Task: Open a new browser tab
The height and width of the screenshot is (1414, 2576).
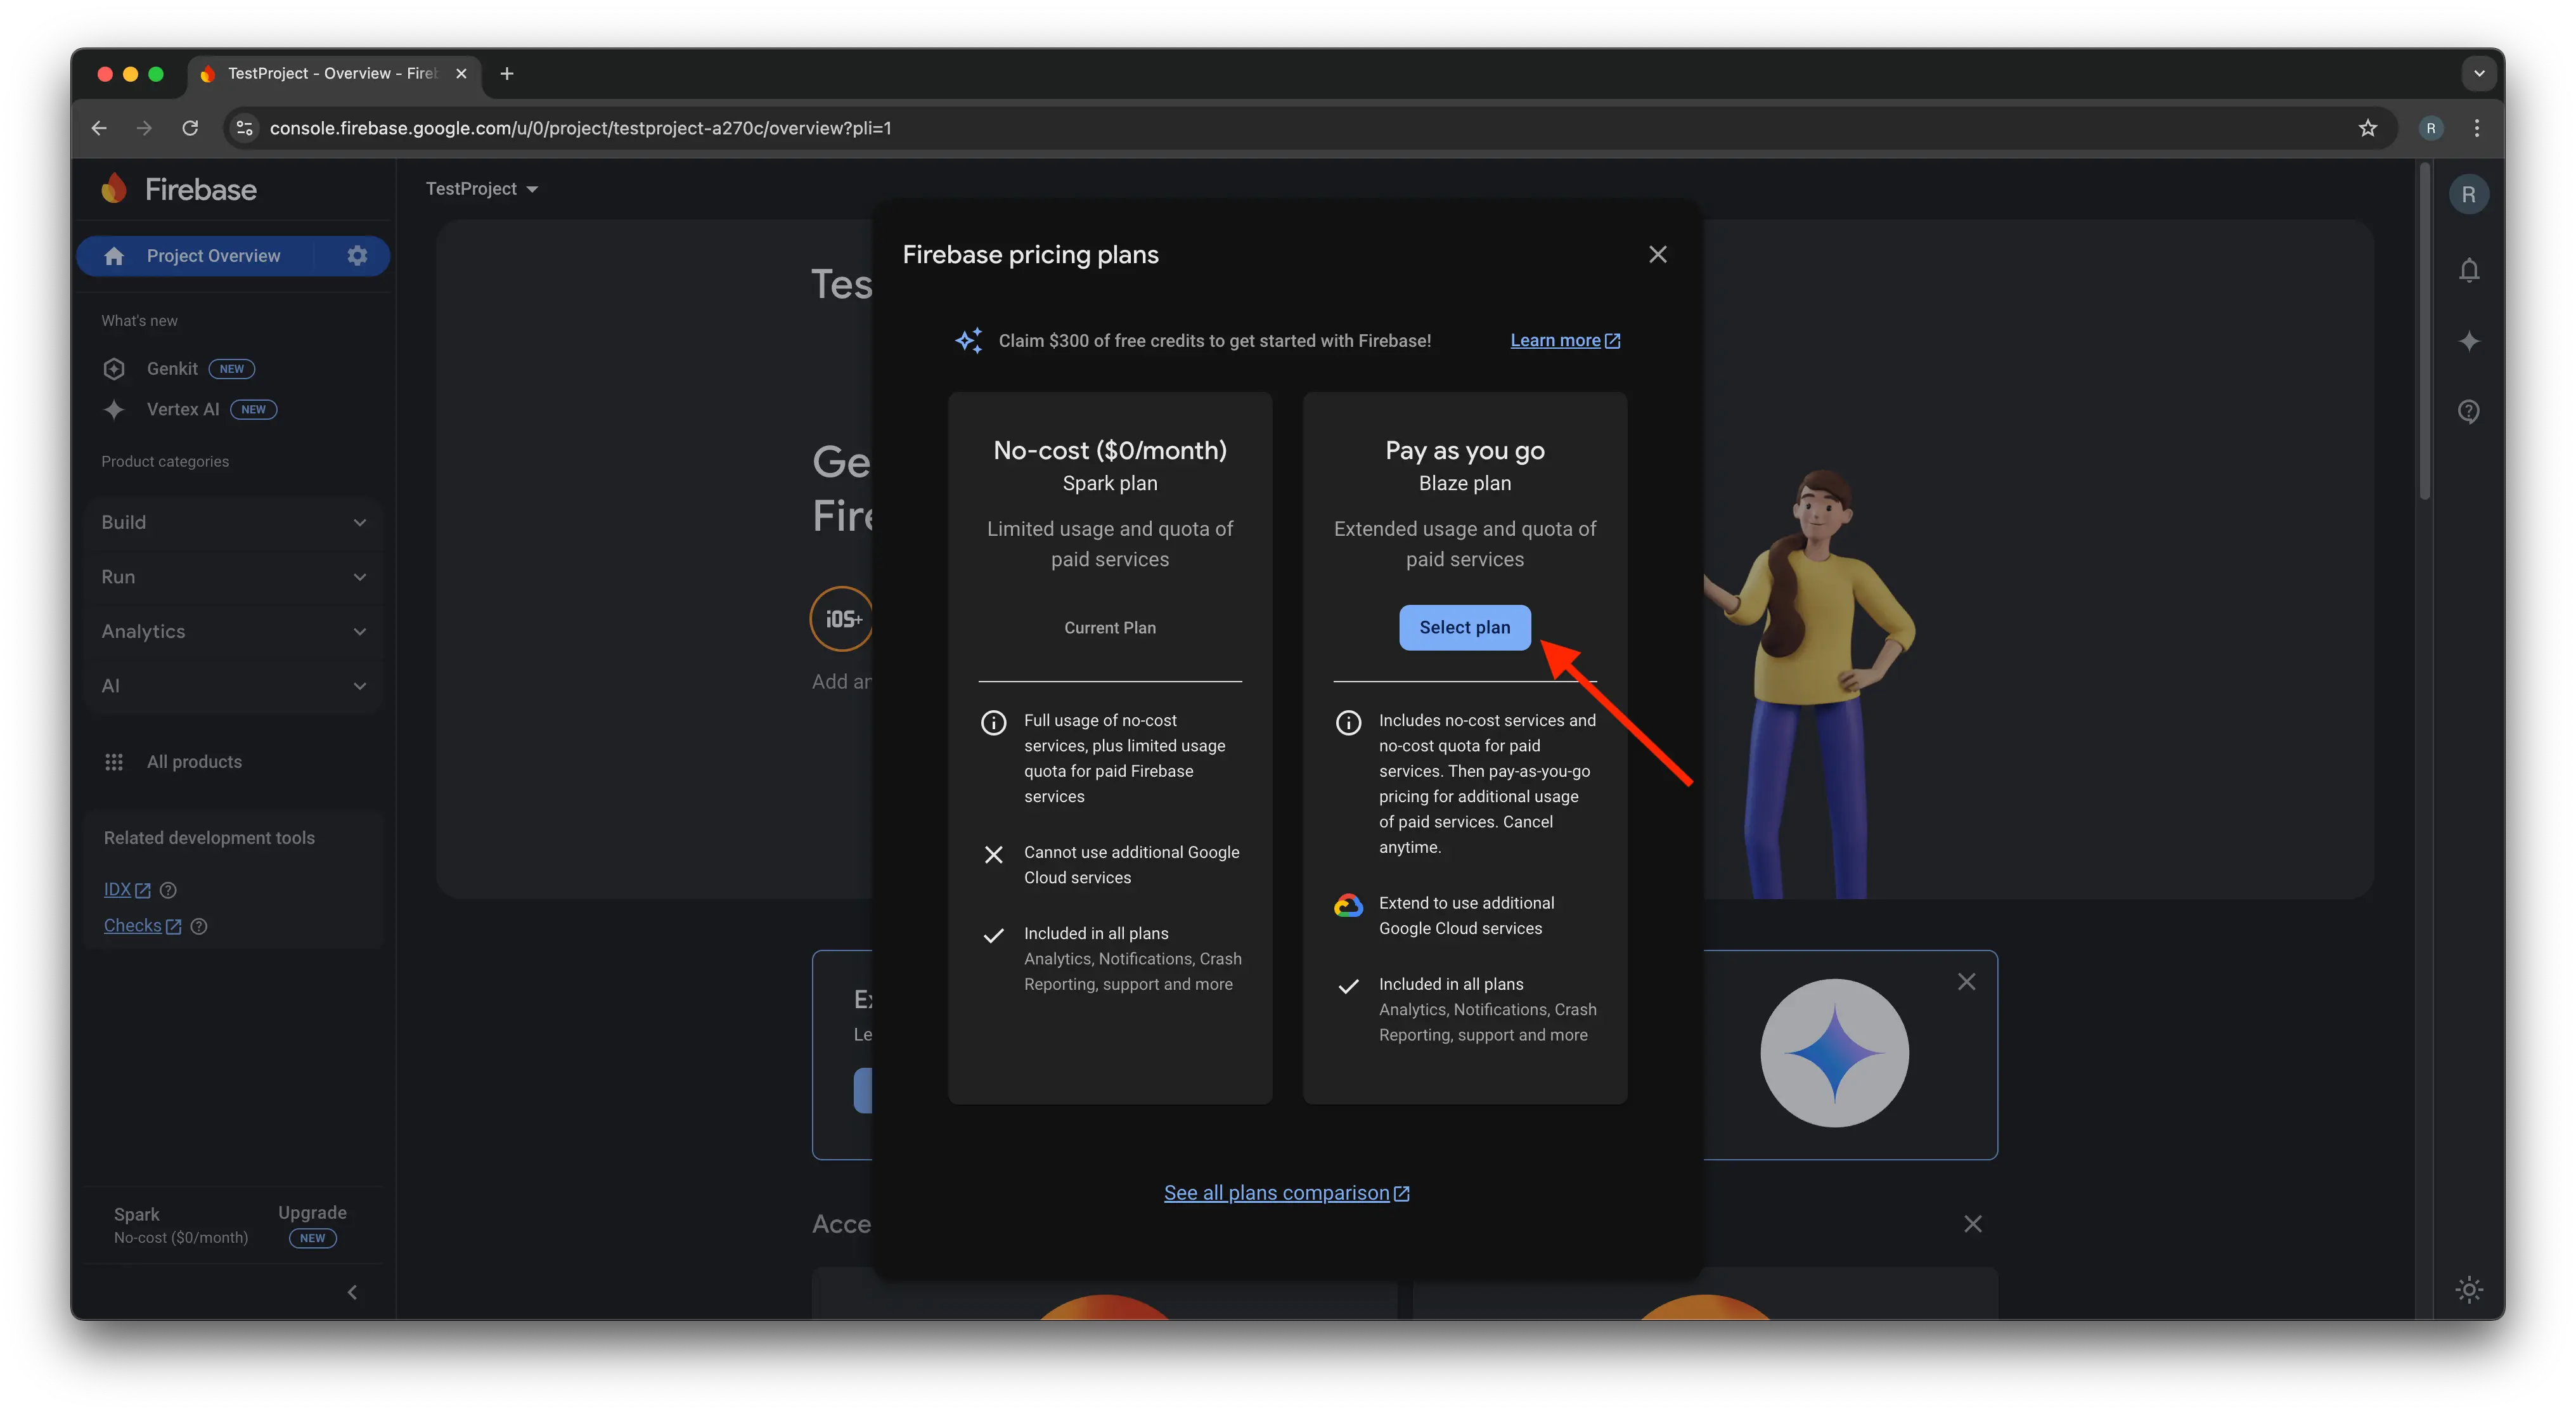Action: pos(507,73)
